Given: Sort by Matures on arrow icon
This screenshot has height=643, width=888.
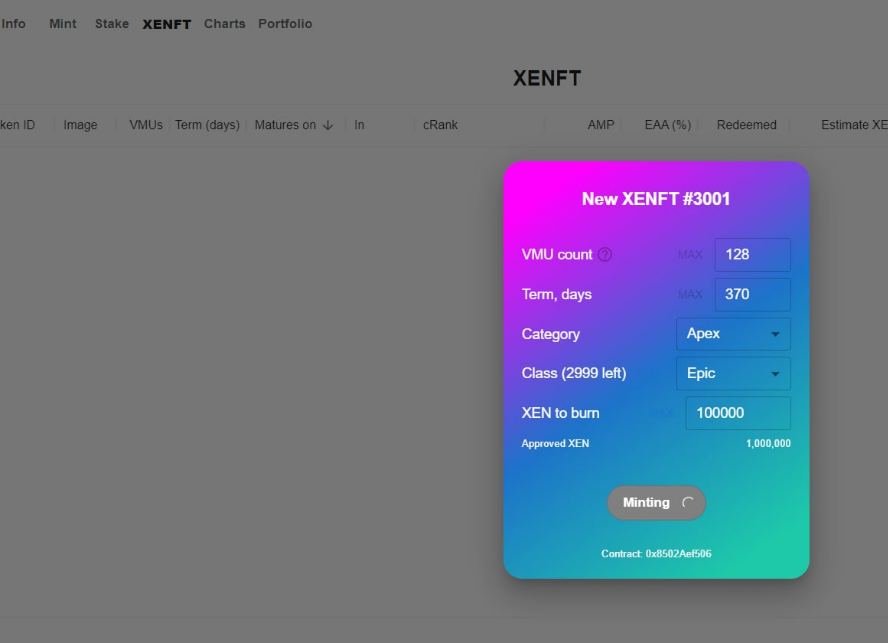Looking at the screenshot, I should click(x=328, y=125).
